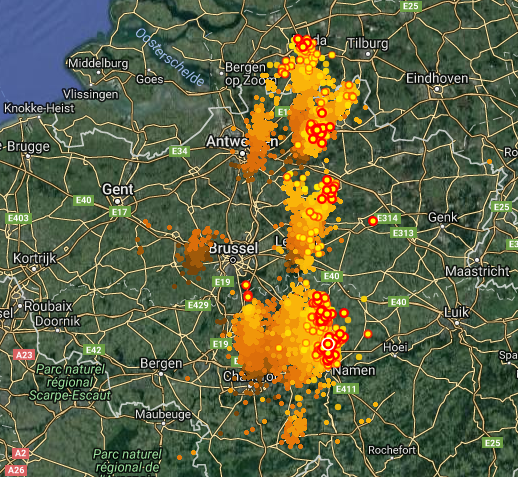This screenshot has height=477, width=518.
Task: Click the Eindhoven city label
Action: [437, 79]
